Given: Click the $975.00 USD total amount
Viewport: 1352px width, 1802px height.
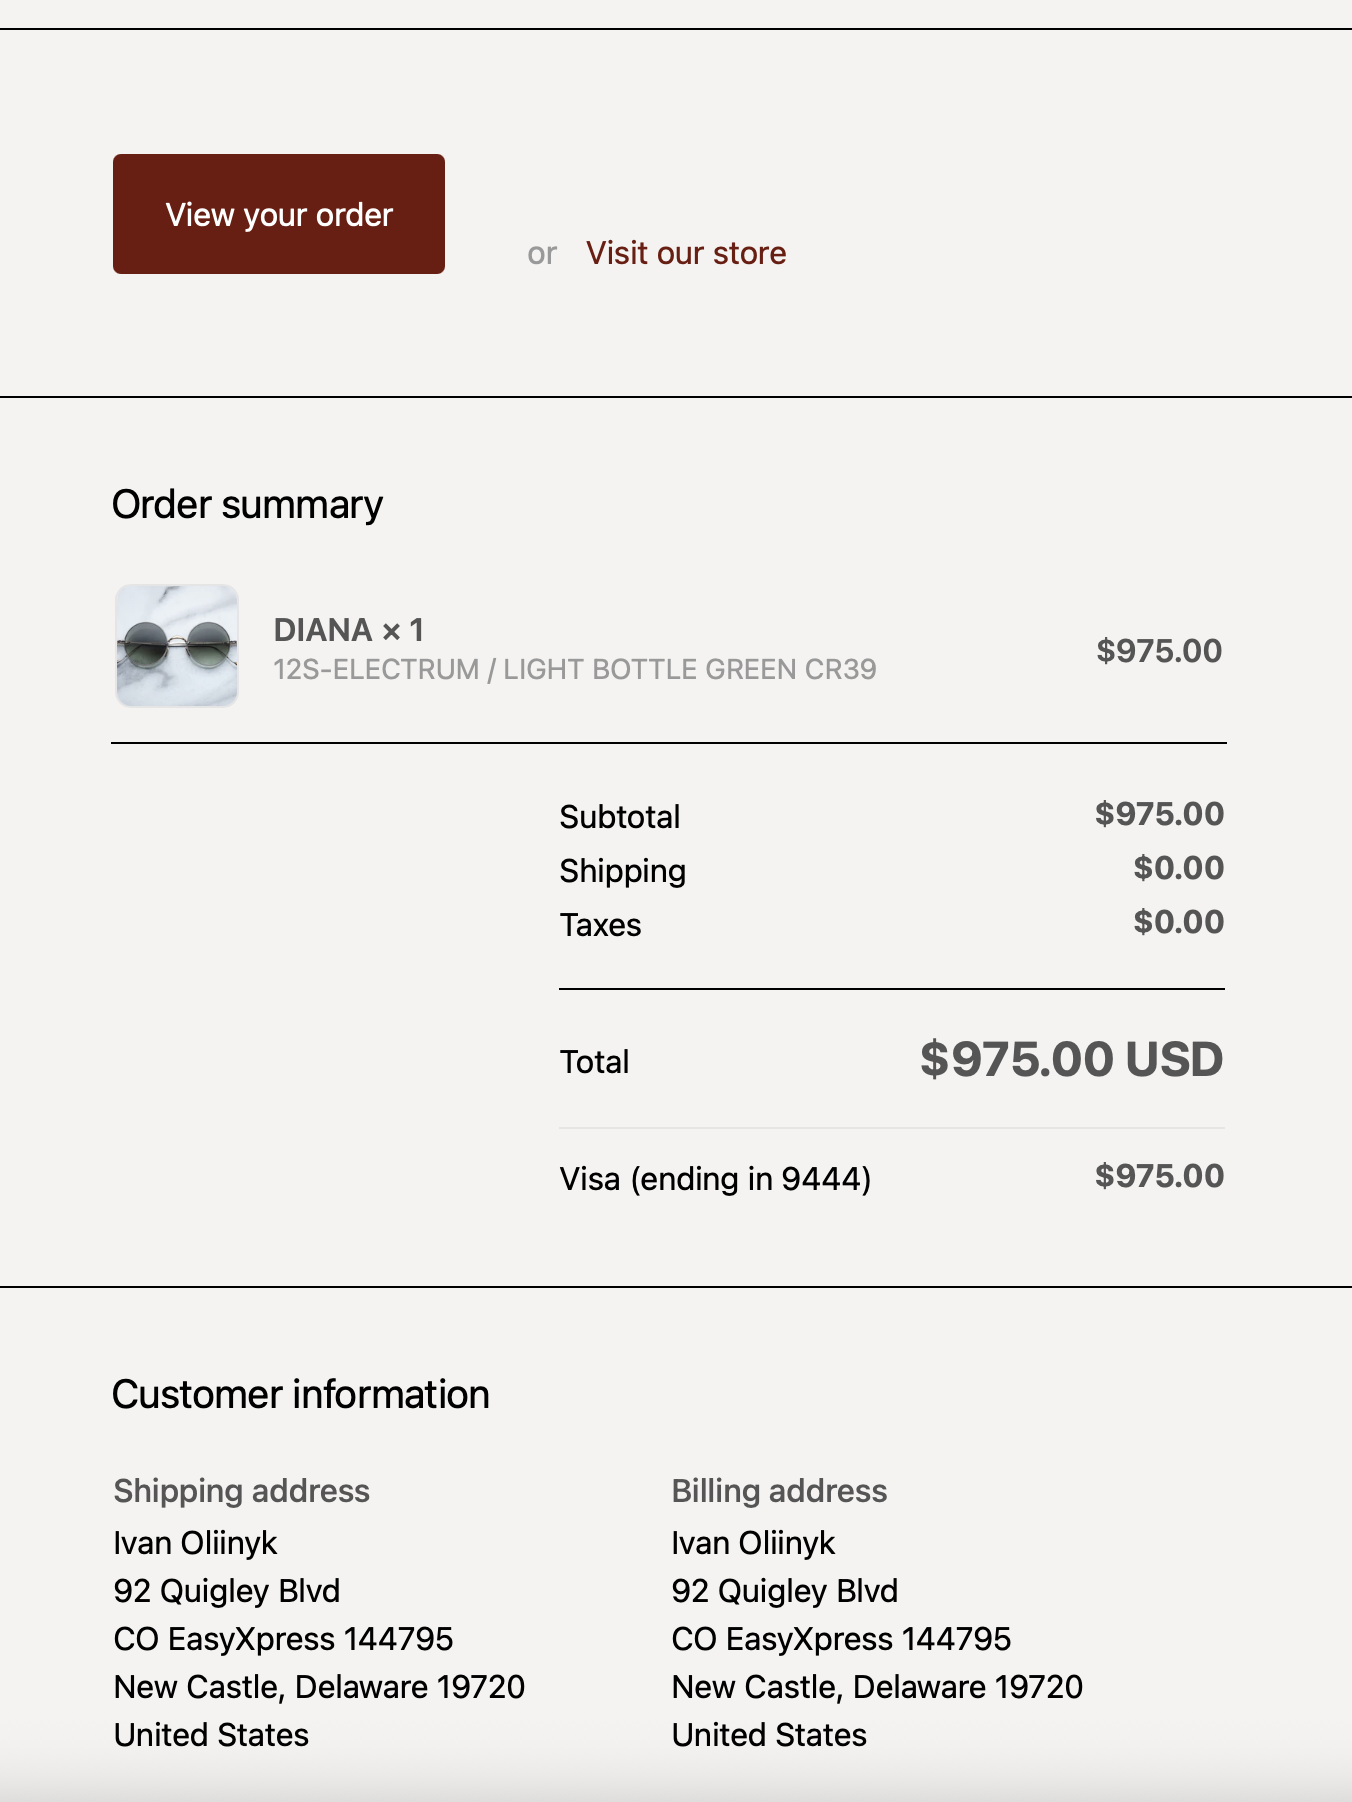Looking at the screenshot, I should click(x=1071, y=1059).
